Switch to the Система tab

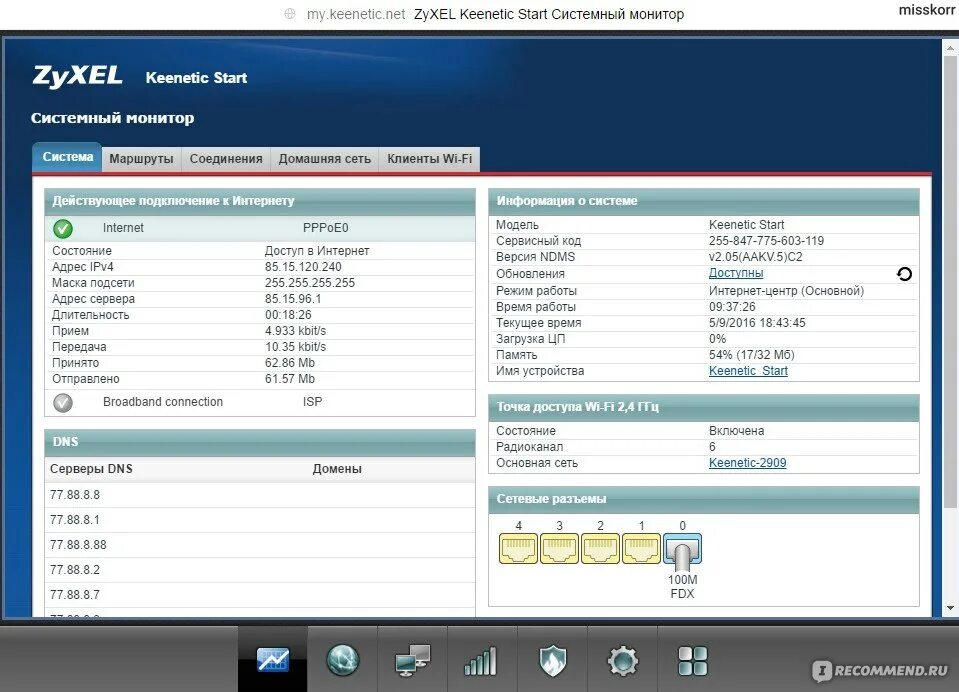click(x=67, y=157)
